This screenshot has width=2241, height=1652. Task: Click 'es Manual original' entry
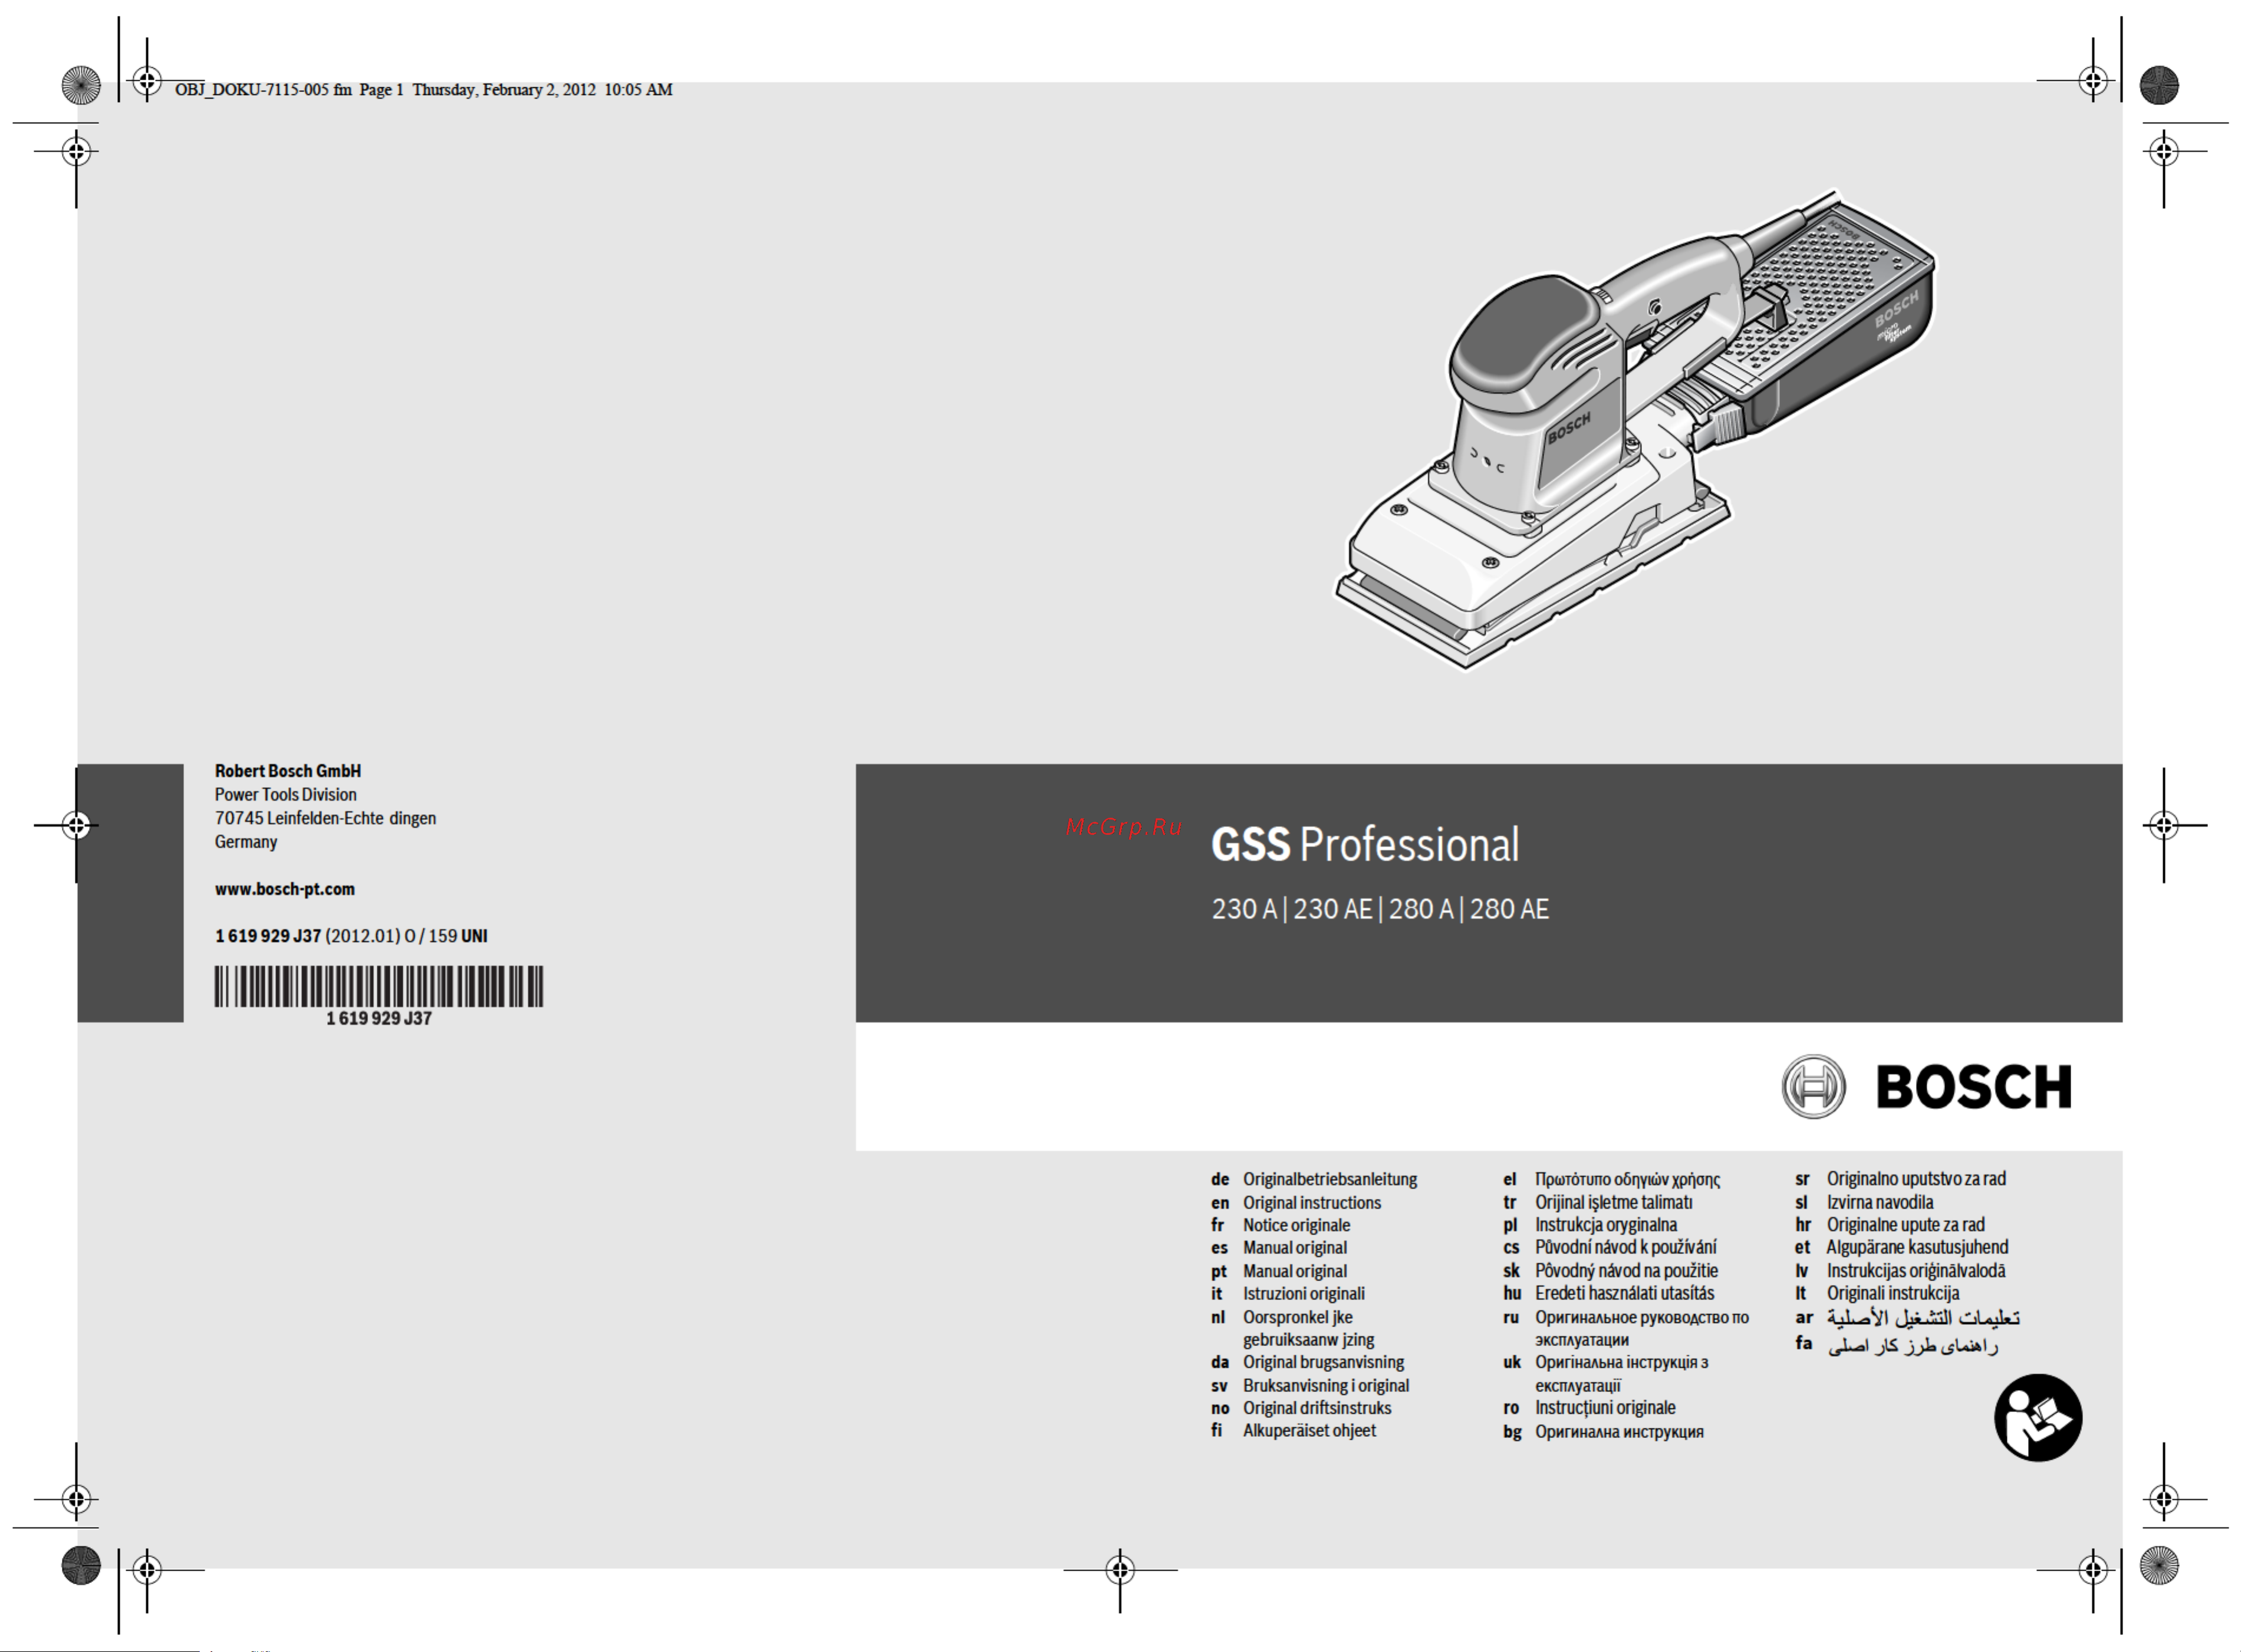point(1279,1248)
